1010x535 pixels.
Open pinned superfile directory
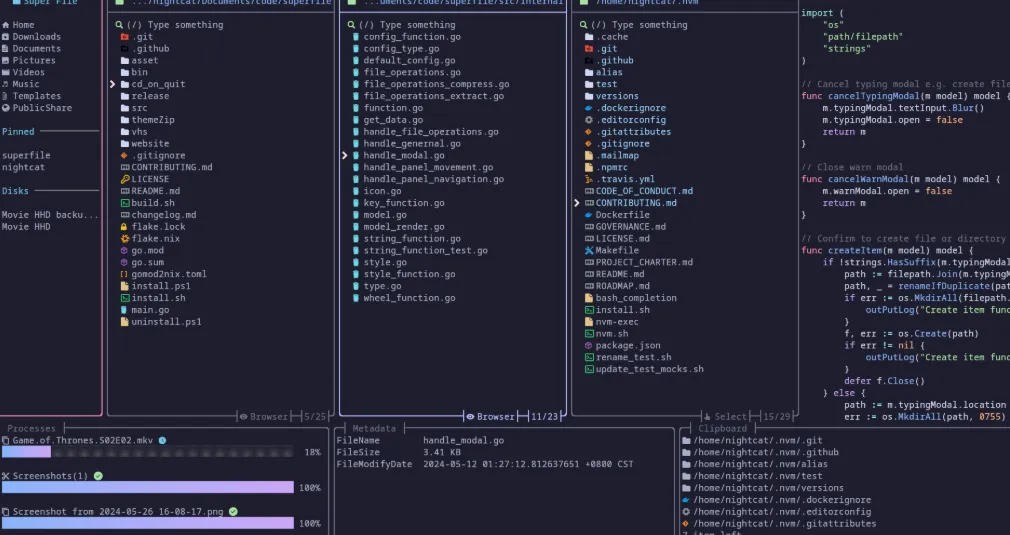(x=26, y=156)
